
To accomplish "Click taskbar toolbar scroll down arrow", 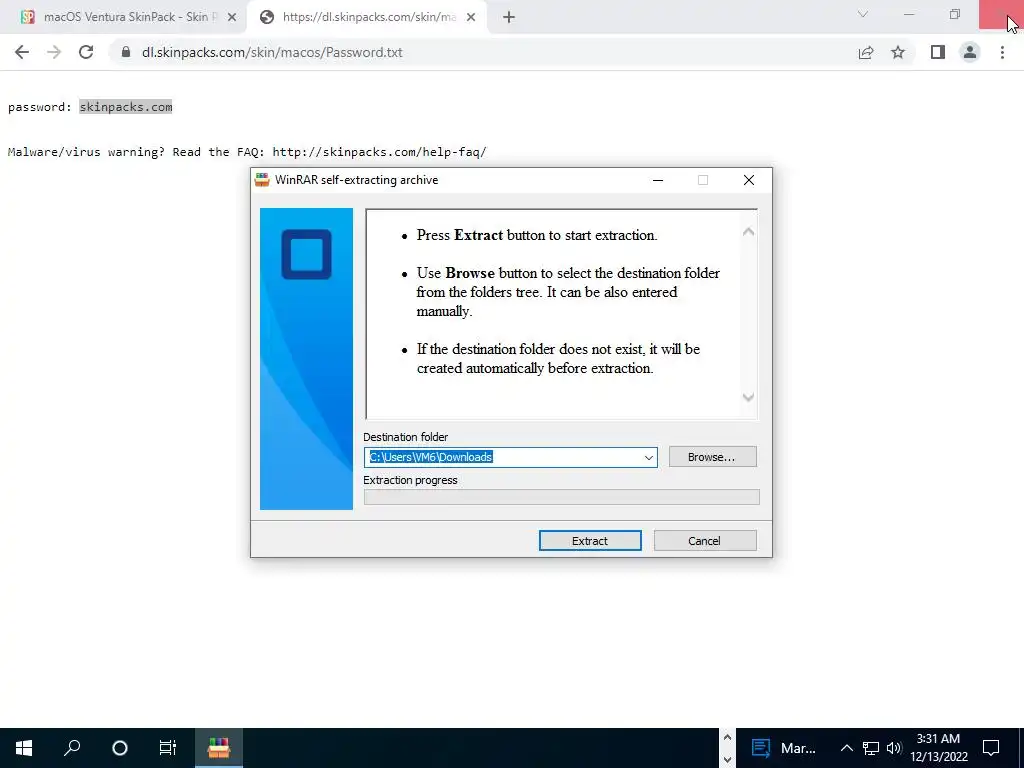I will tap(728, 760).
